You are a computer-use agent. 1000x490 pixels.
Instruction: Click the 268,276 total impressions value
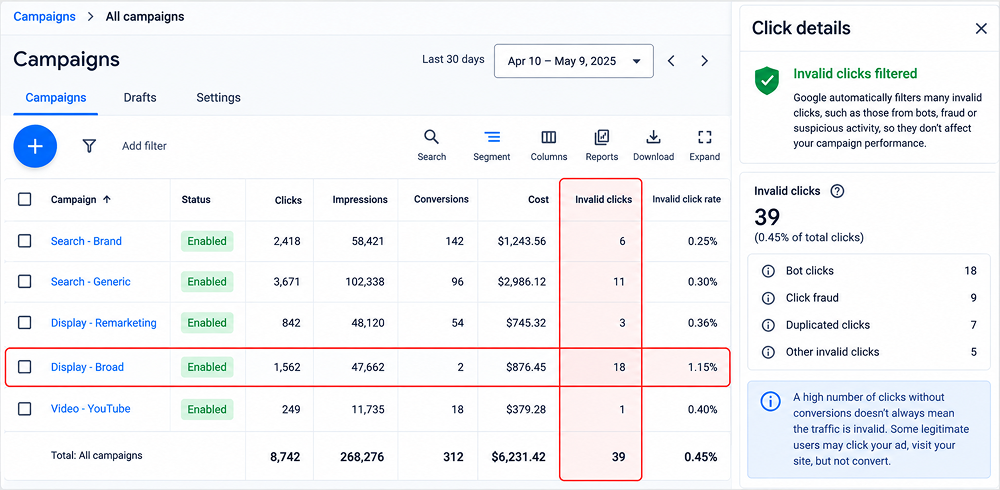362,457
